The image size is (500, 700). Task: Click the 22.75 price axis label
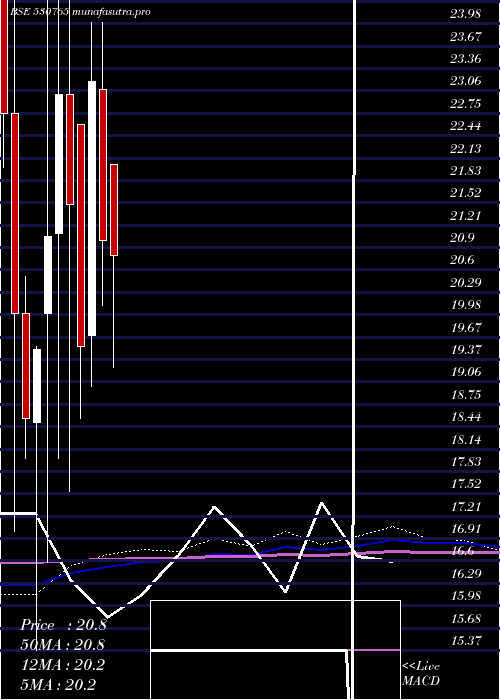tap(465, 104)
